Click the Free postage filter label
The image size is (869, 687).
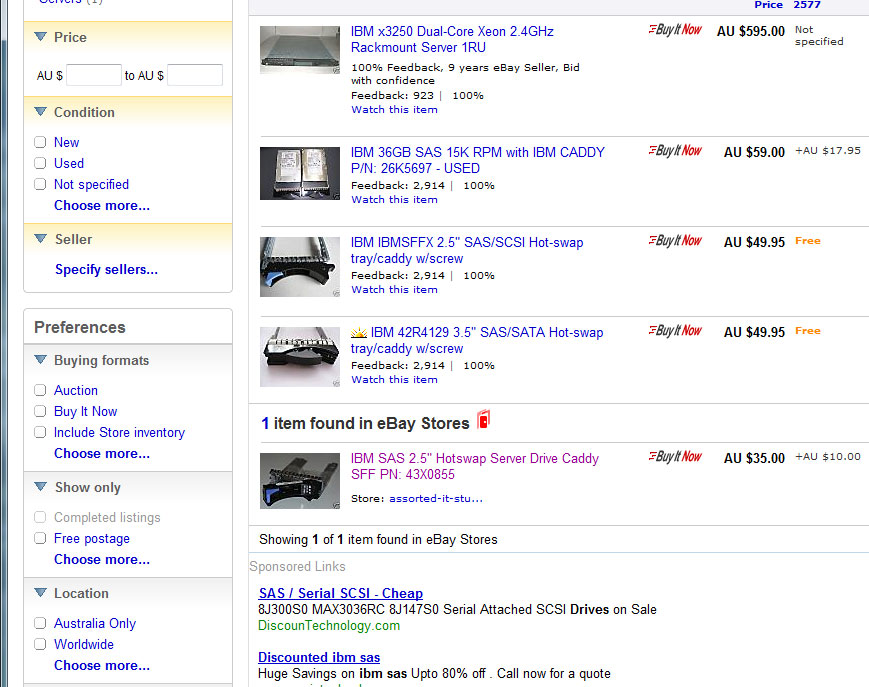click(x=91, y=539)
